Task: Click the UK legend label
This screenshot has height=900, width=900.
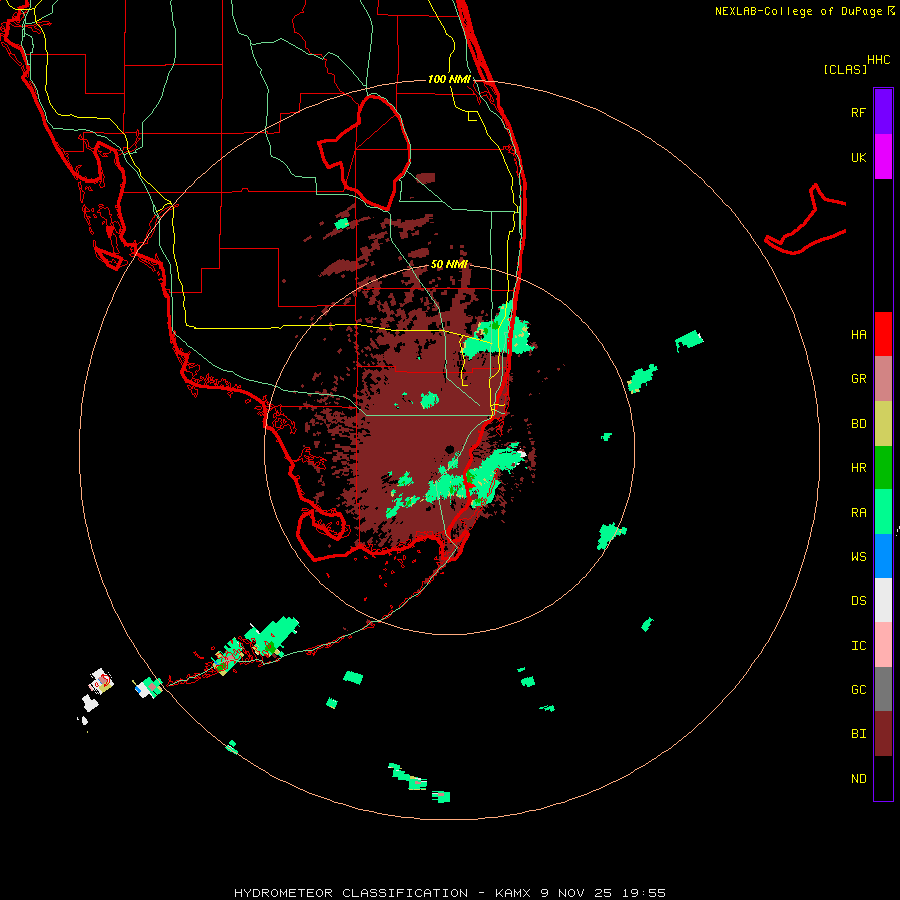Action: [858, 157]
